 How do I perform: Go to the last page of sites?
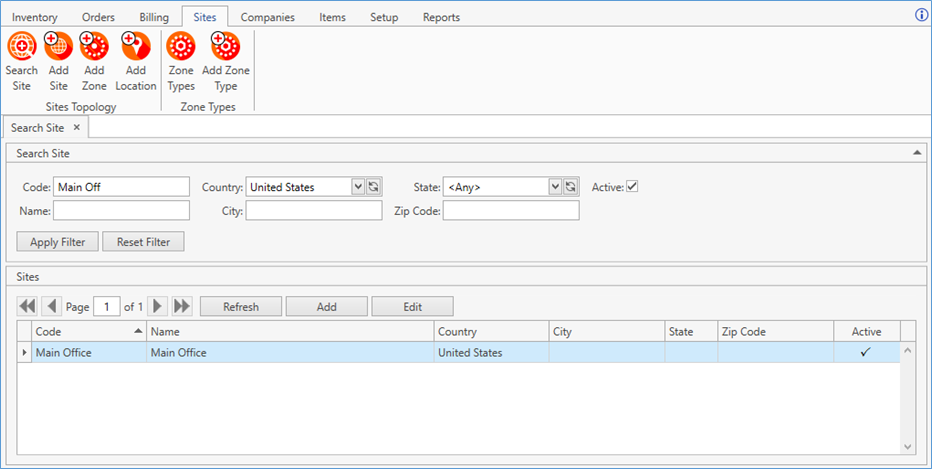(x=182, y=306)
